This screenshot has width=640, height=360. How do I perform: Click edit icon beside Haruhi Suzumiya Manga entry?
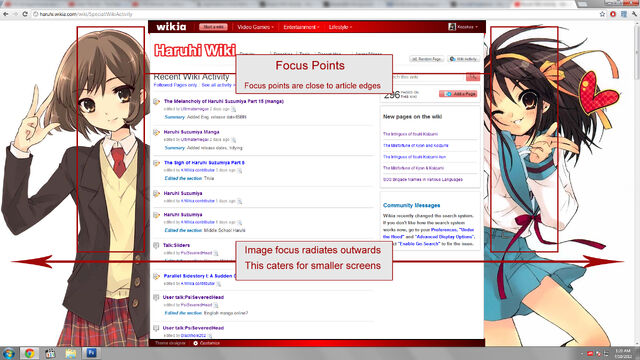coord(156,132)
